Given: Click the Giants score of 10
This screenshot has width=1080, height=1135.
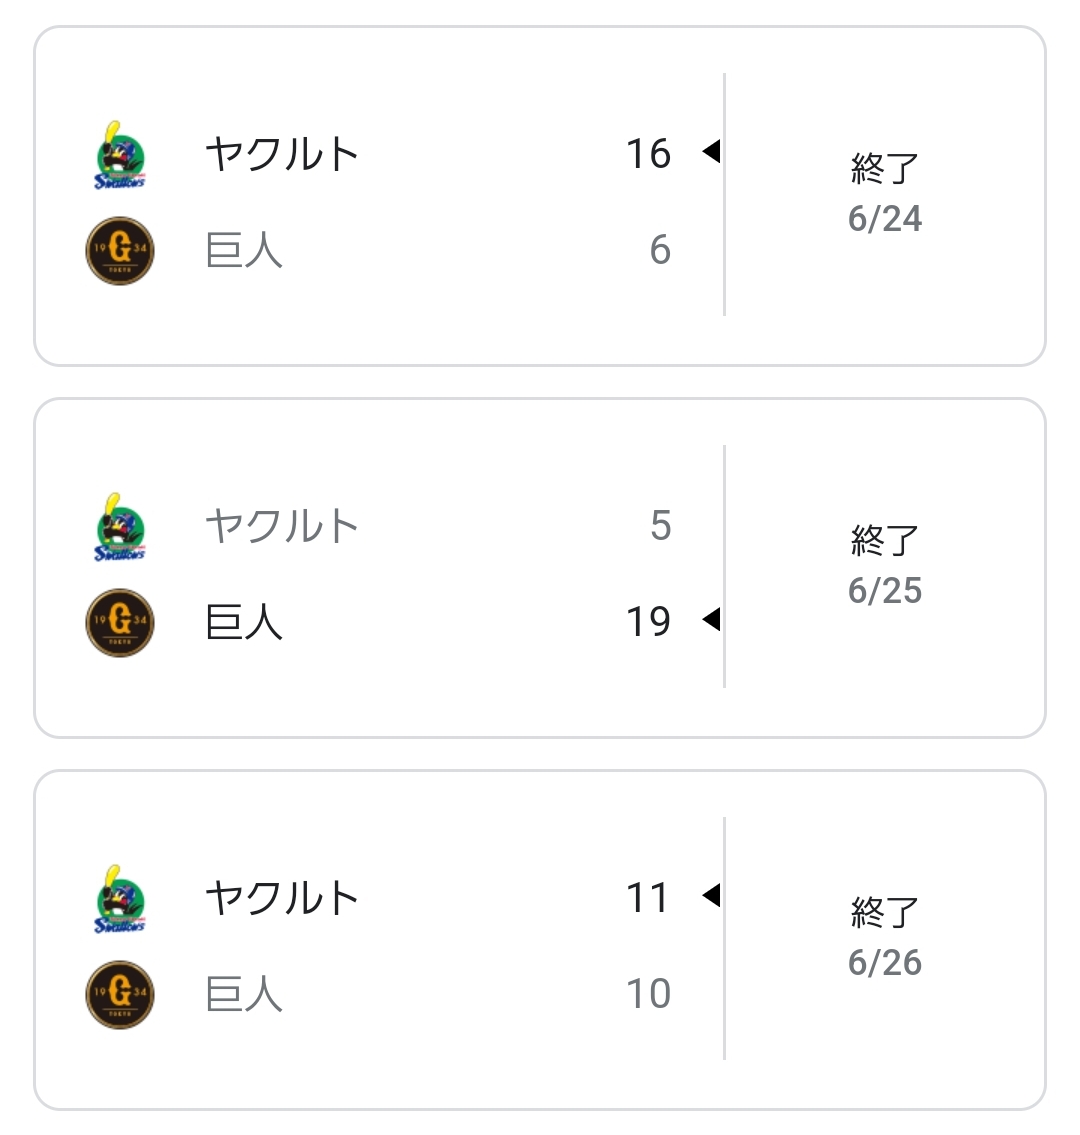Looking at the screenshot, I should [x=648, y=994].
